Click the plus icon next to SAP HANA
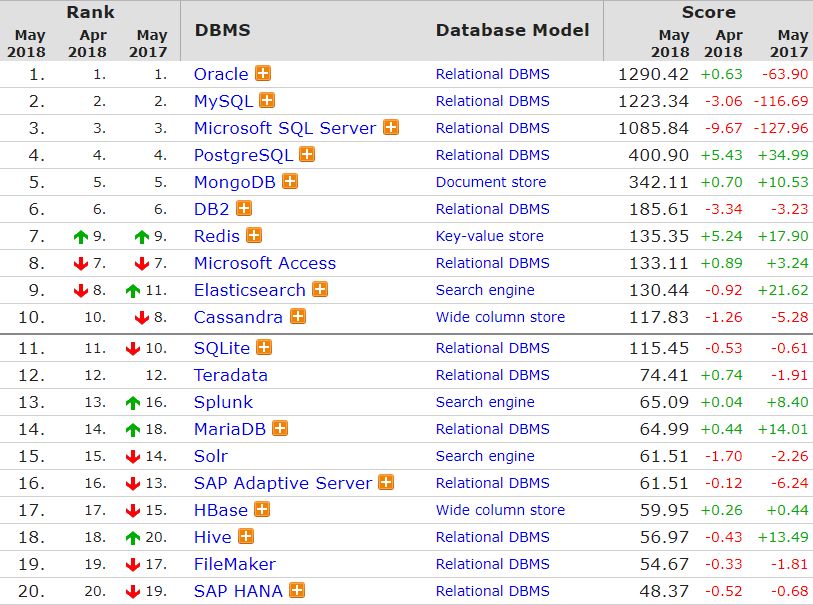The image size is (813, 605). tap(297, 591)
